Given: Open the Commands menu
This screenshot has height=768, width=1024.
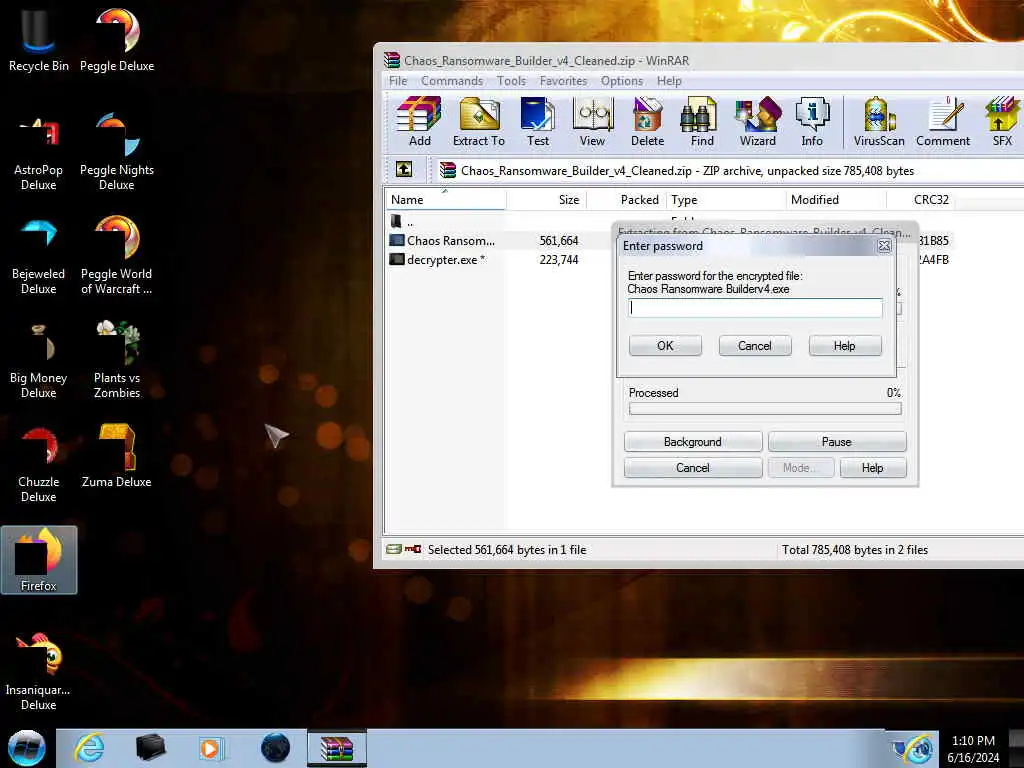Looking at the screenshot, I should pos(452,81).
